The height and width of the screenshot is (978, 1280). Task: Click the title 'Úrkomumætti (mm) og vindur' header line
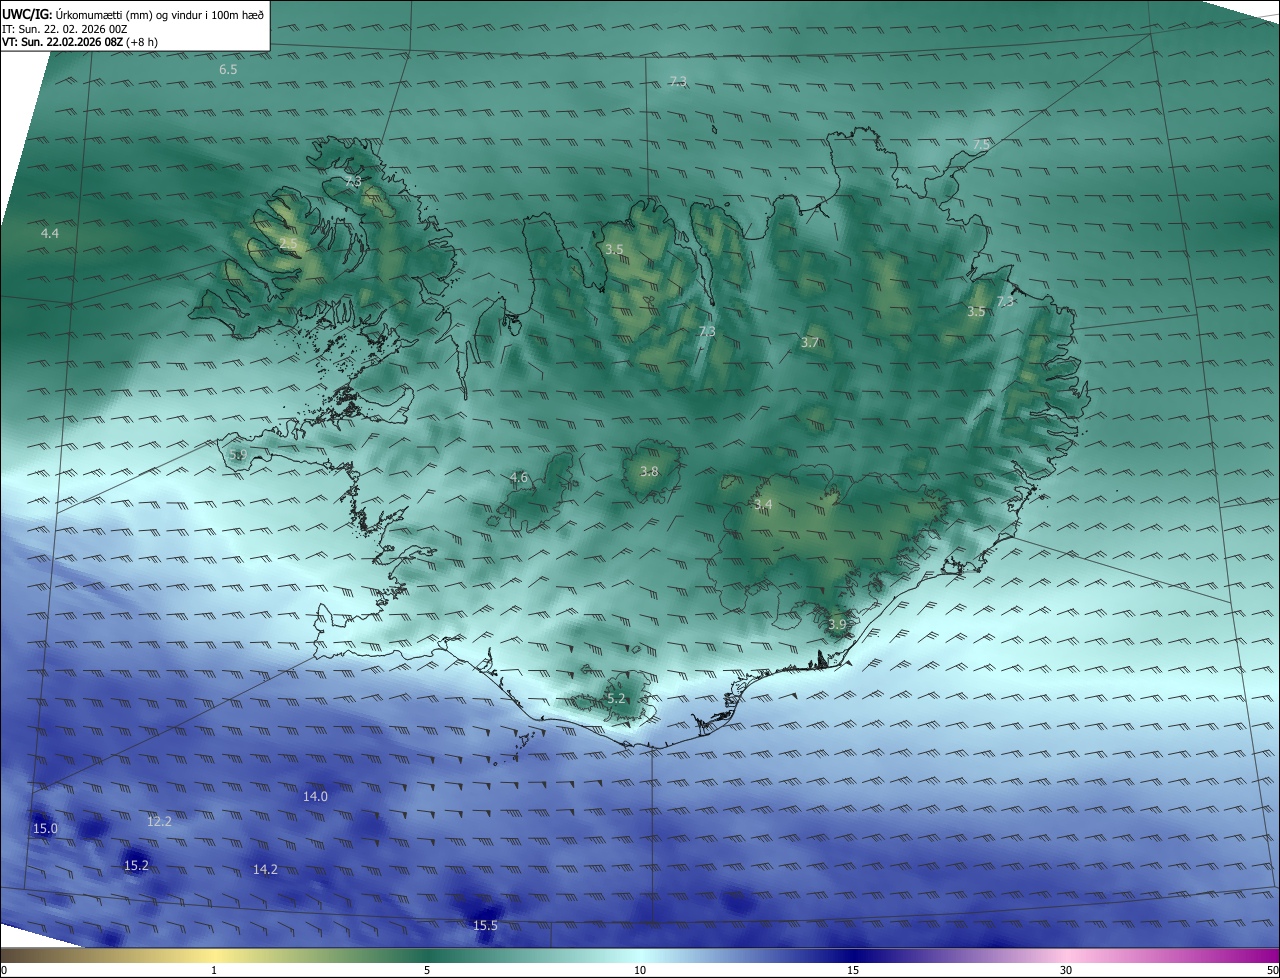pyautogui.click(x=133, y=14)
